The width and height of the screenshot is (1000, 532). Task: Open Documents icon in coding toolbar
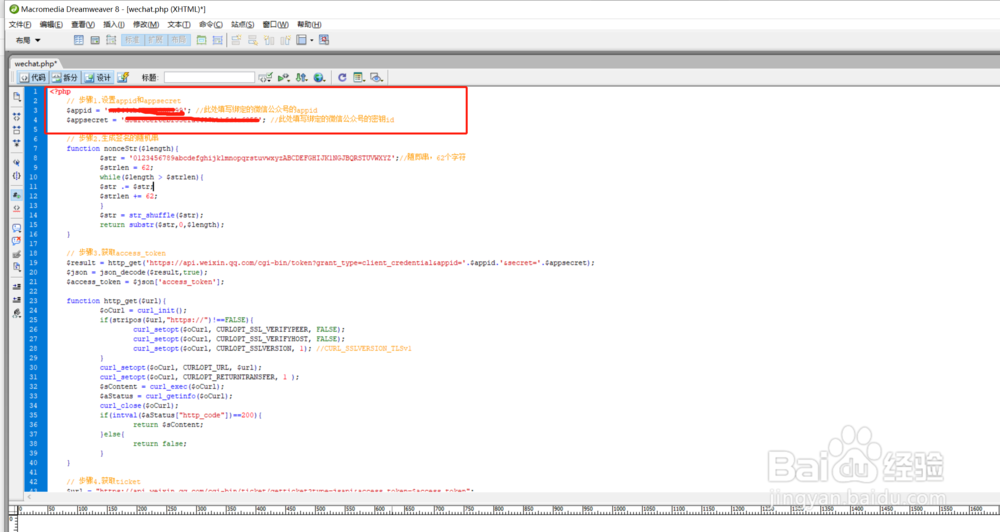(x=17, y=96)
